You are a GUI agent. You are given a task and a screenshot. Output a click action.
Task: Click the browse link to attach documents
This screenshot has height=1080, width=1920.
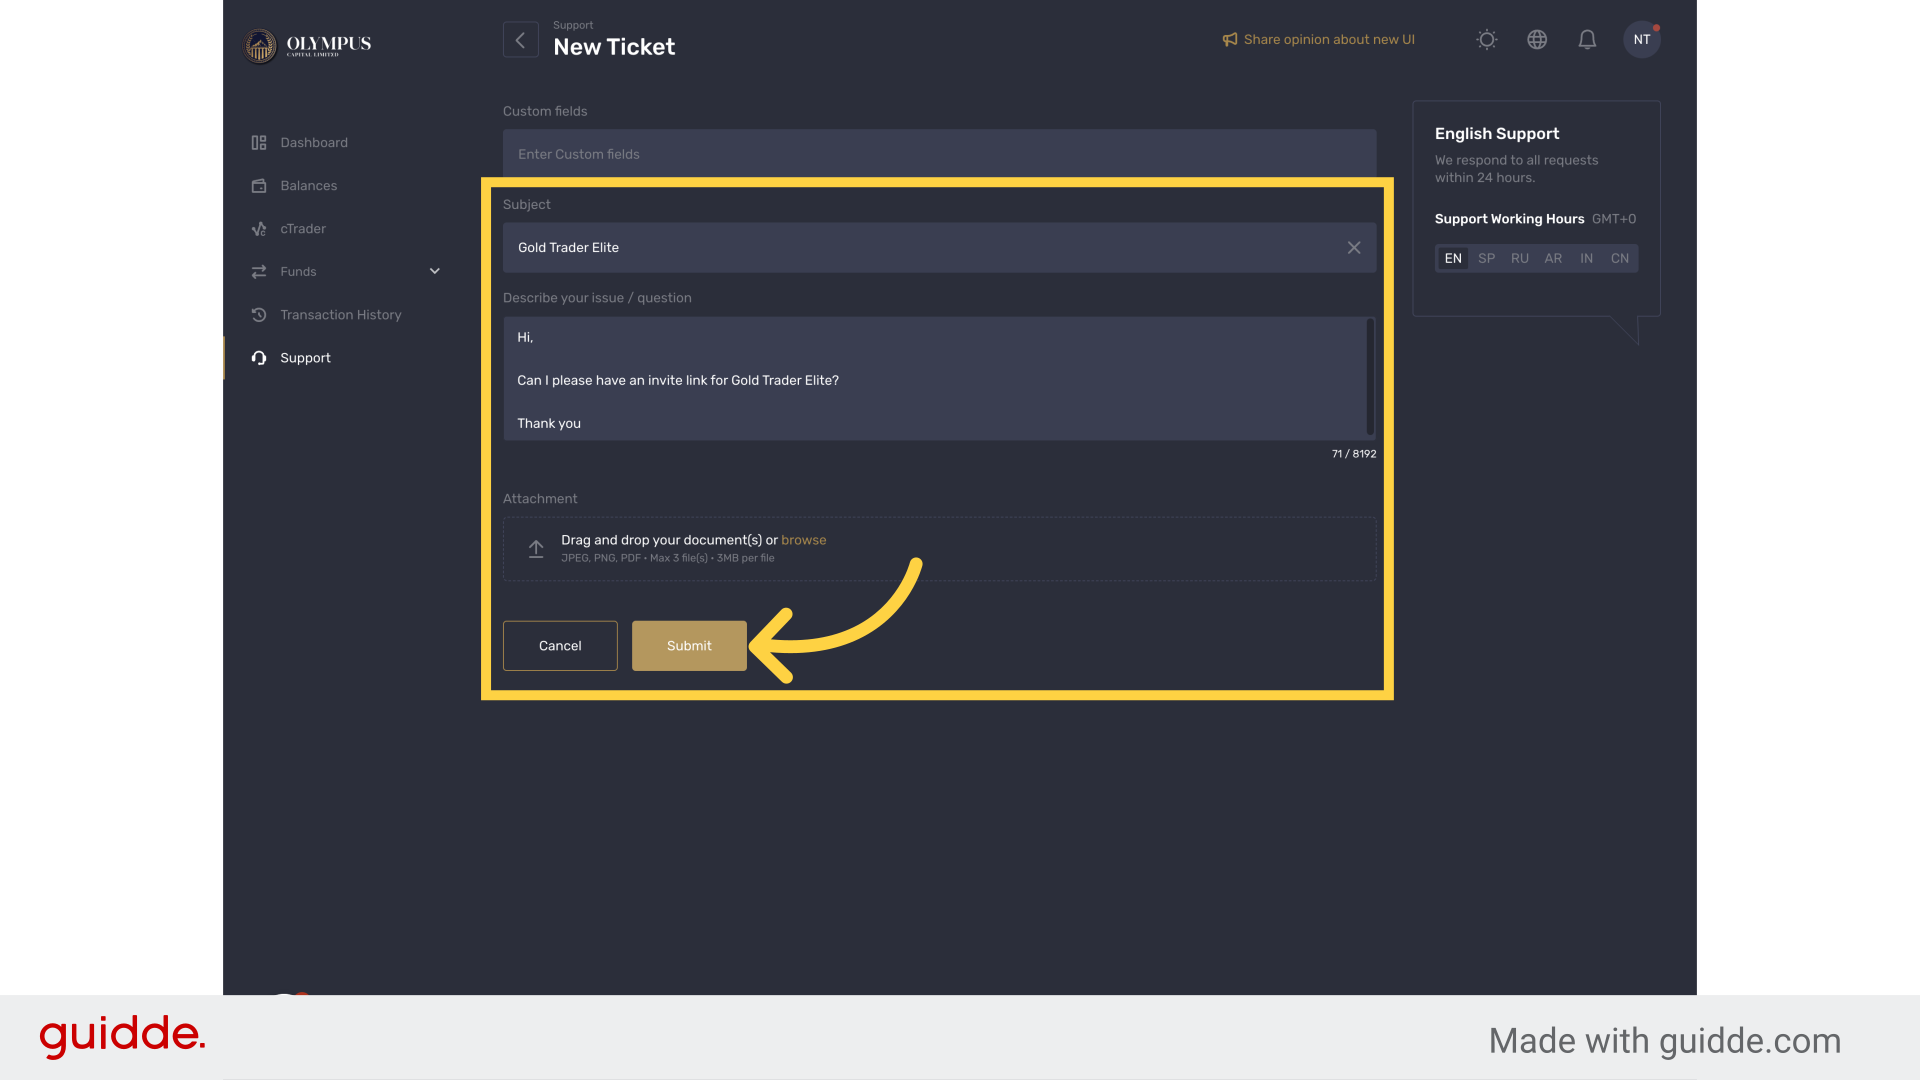click(803, 540)
